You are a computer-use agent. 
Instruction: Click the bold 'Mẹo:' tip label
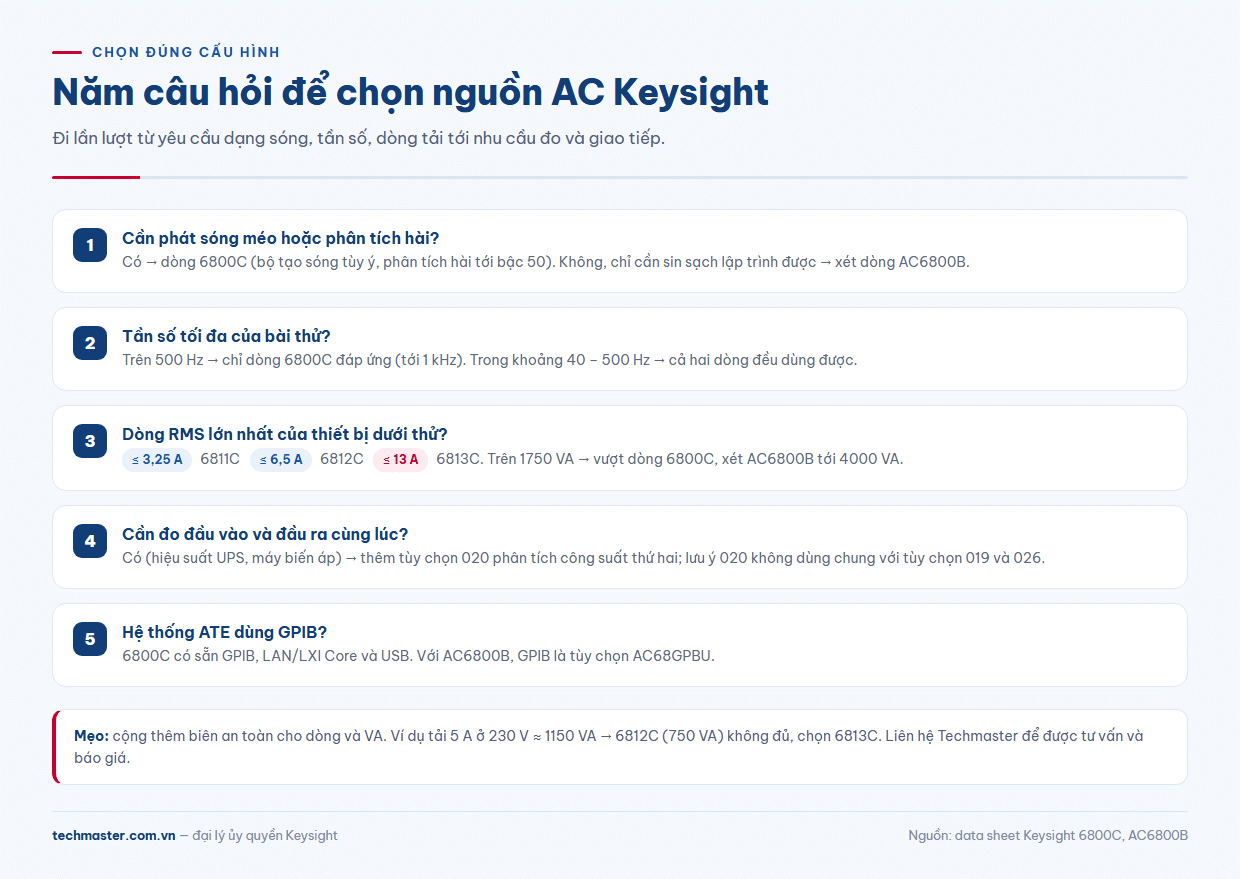[91, 736]
